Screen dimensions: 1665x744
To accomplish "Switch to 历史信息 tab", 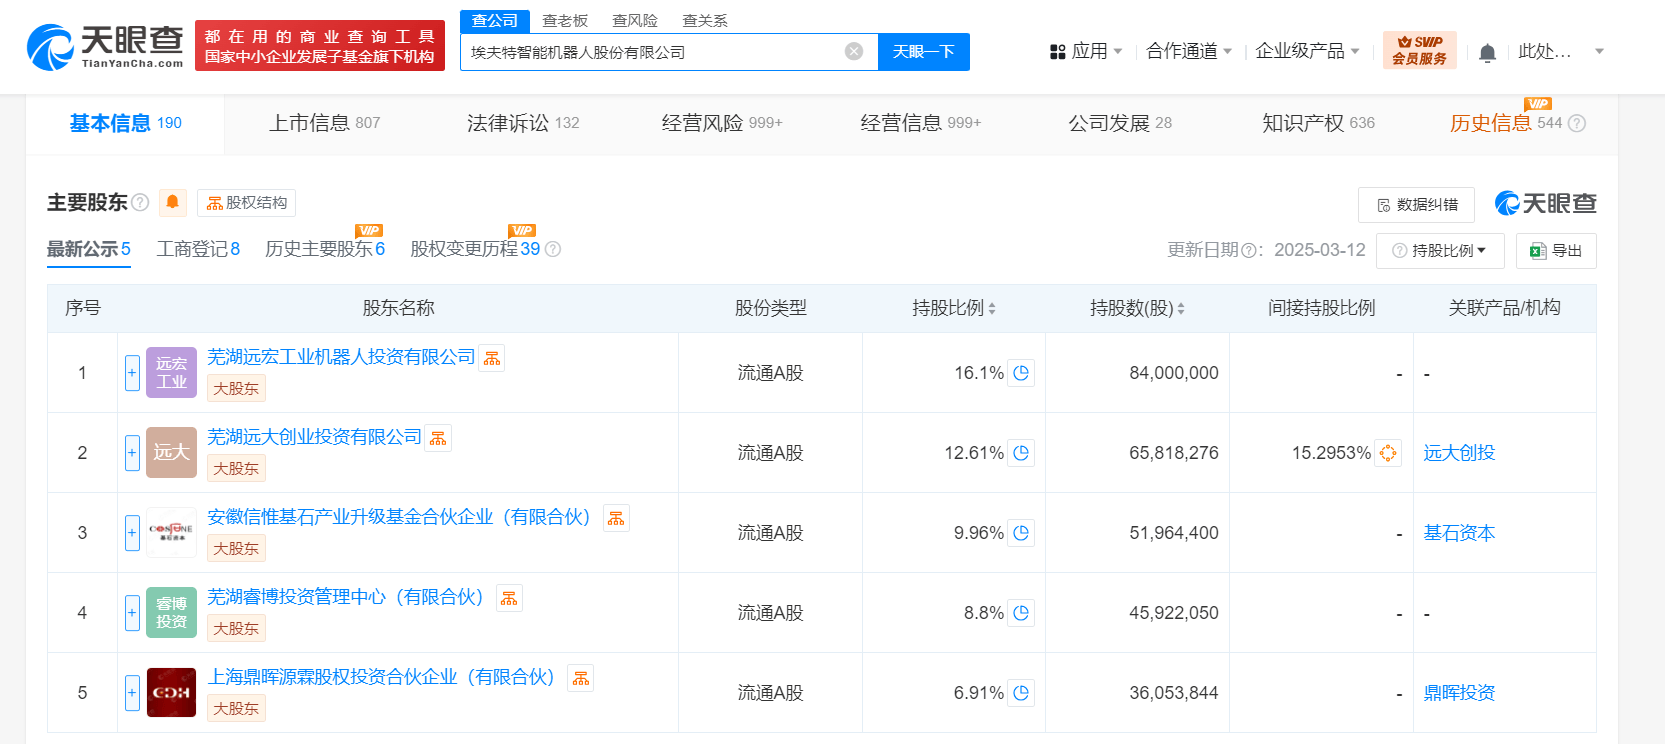I will point(1505,123).
